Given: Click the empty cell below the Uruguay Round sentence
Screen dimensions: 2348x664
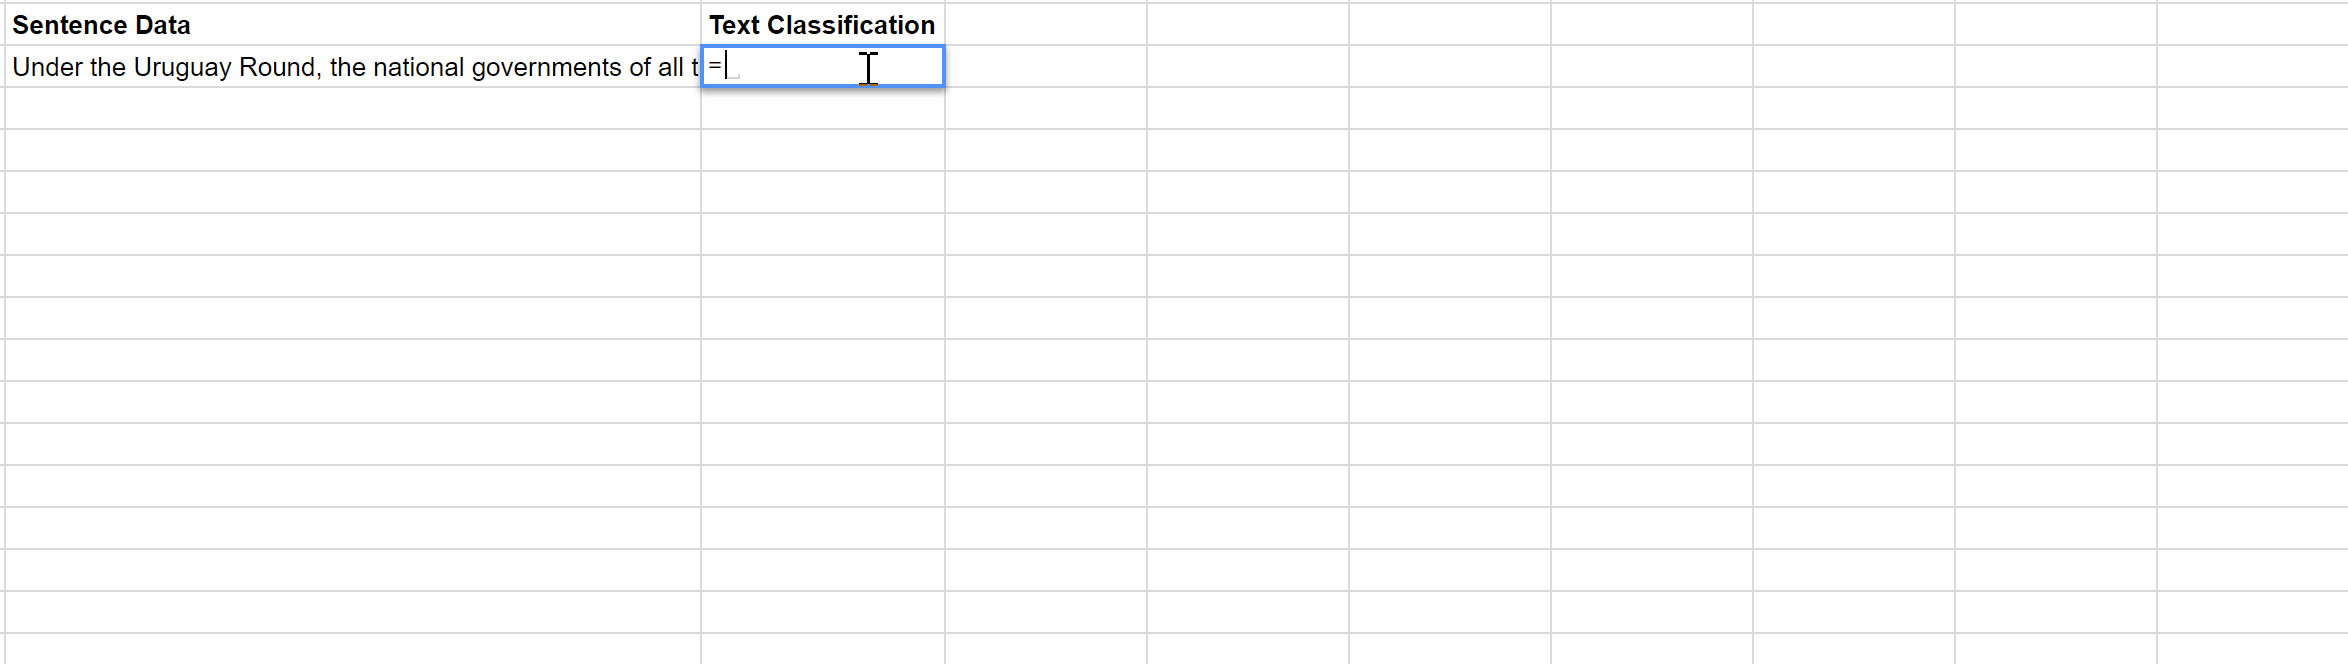Looking at the screenshot, I should 350,108.
